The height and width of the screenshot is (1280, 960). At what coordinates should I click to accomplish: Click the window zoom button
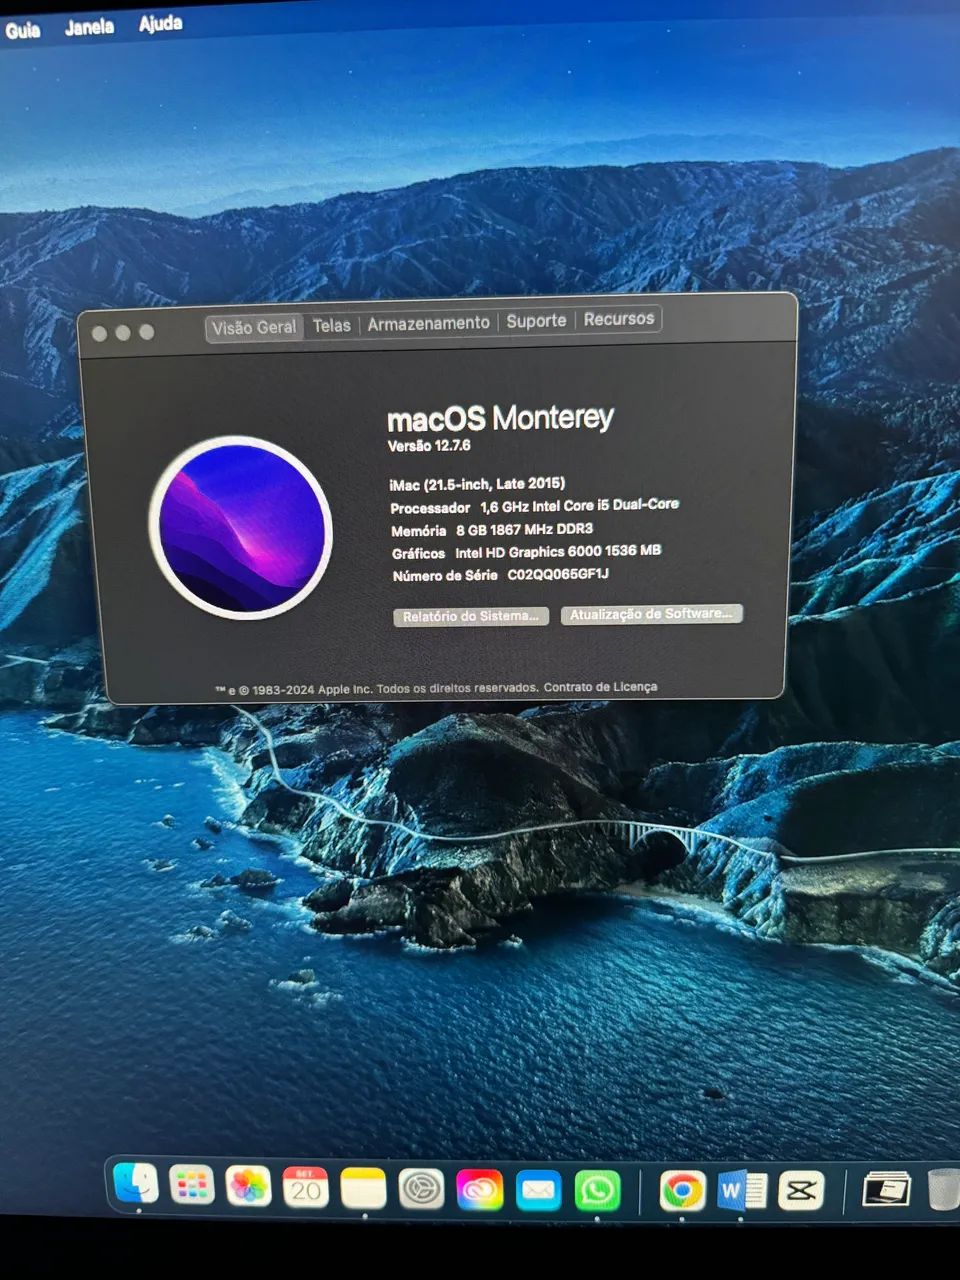coord(147,332)
